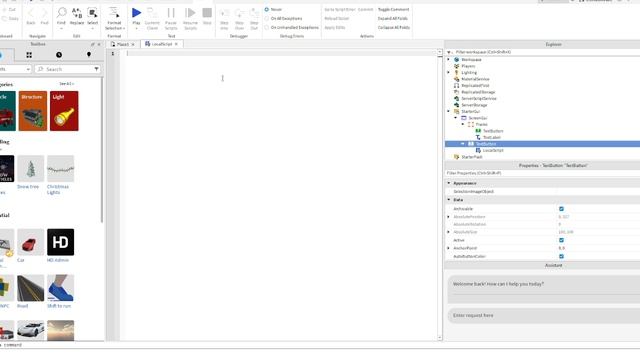Select the Snow tree toolbox item
The width and height of the screenshot is (640, 360).
coord(31,172)
